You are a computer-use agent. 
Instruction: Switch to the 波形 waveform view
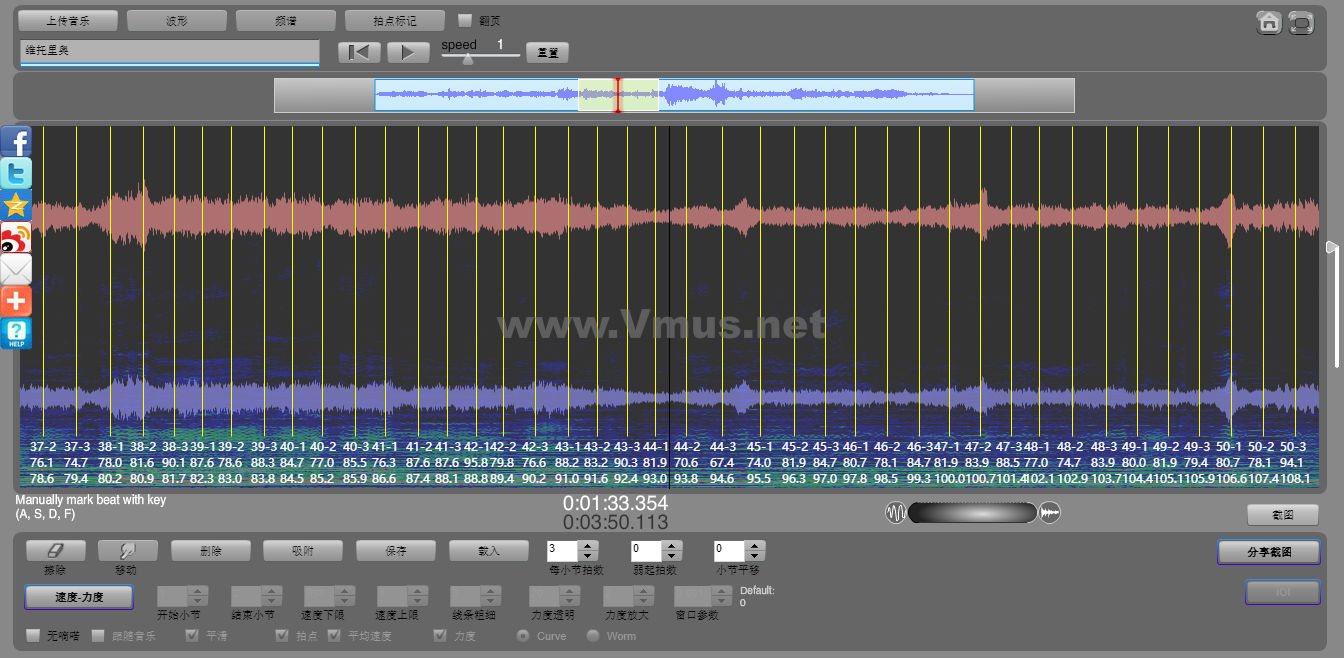click(x=177, y=20)
